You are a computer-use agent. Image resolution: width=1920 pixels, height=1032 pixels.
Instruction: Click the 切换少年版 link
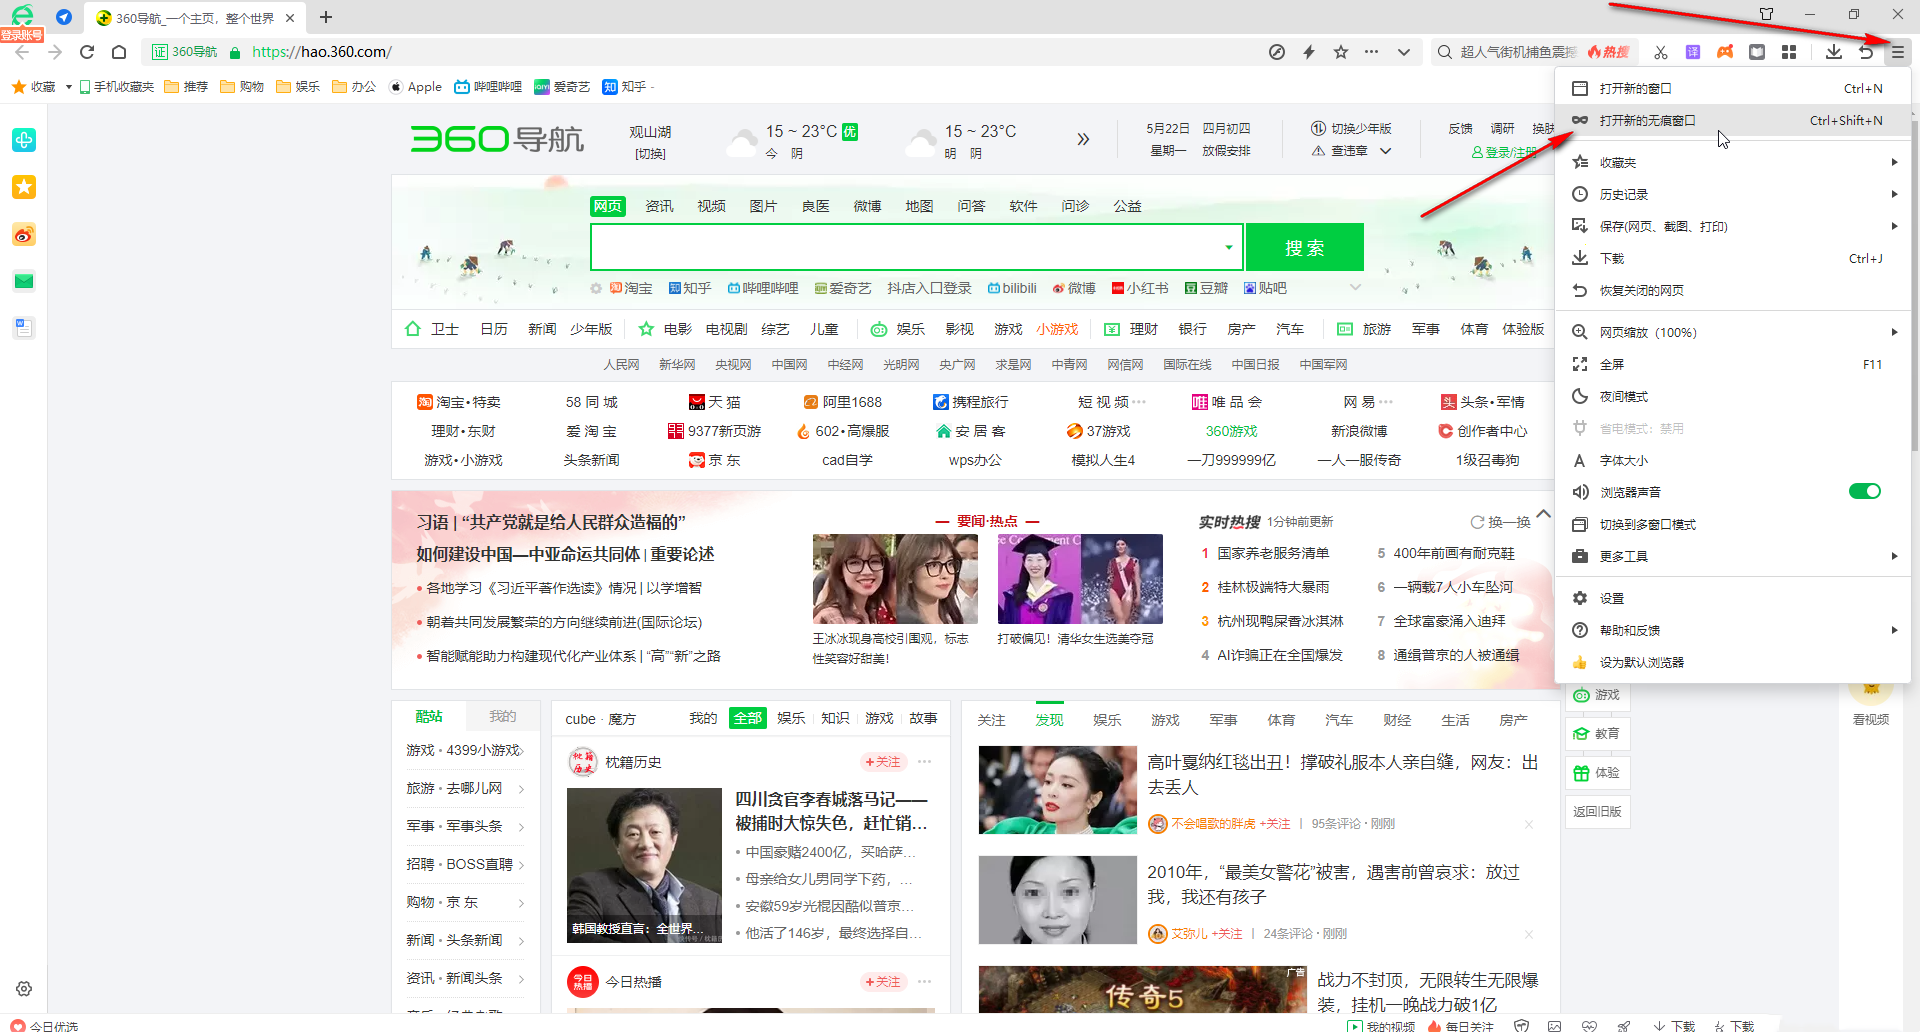(1351, 128)
